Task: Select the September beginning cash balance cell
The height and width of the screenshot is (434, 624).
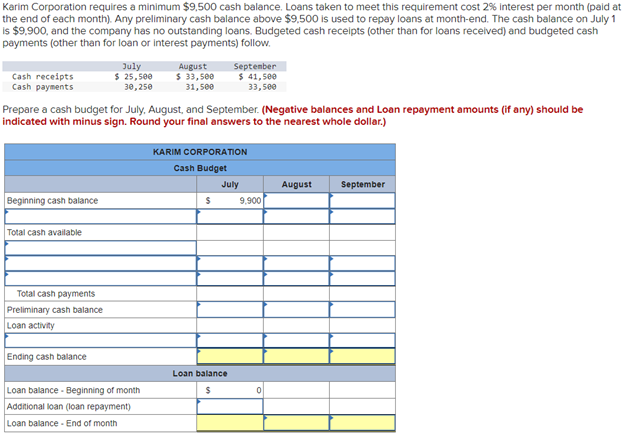Action: 362,200
